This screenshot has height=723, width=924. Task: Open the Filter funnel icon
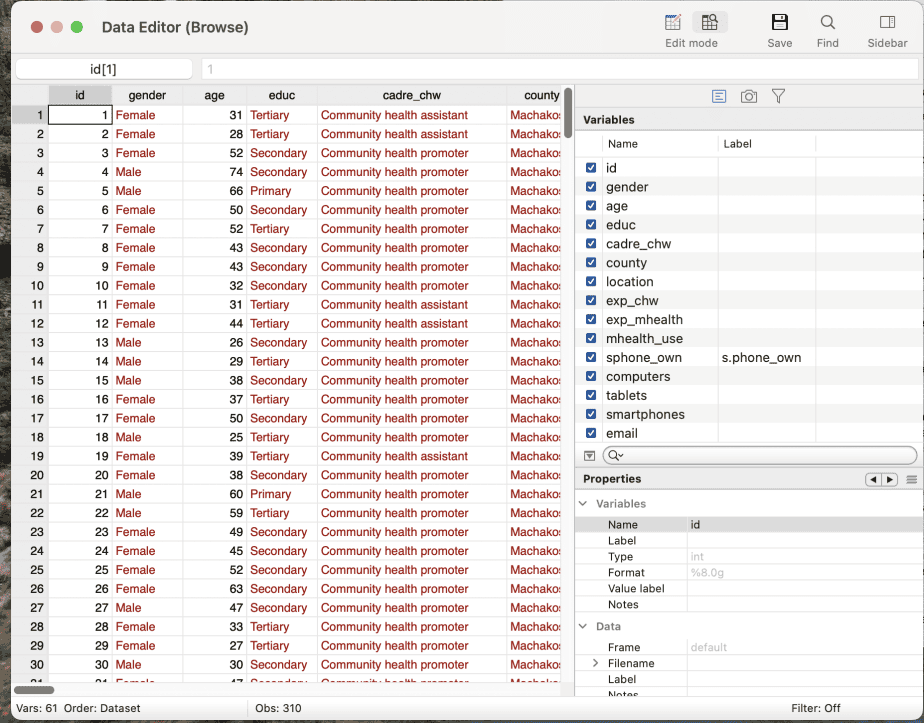tap(778, 96)
